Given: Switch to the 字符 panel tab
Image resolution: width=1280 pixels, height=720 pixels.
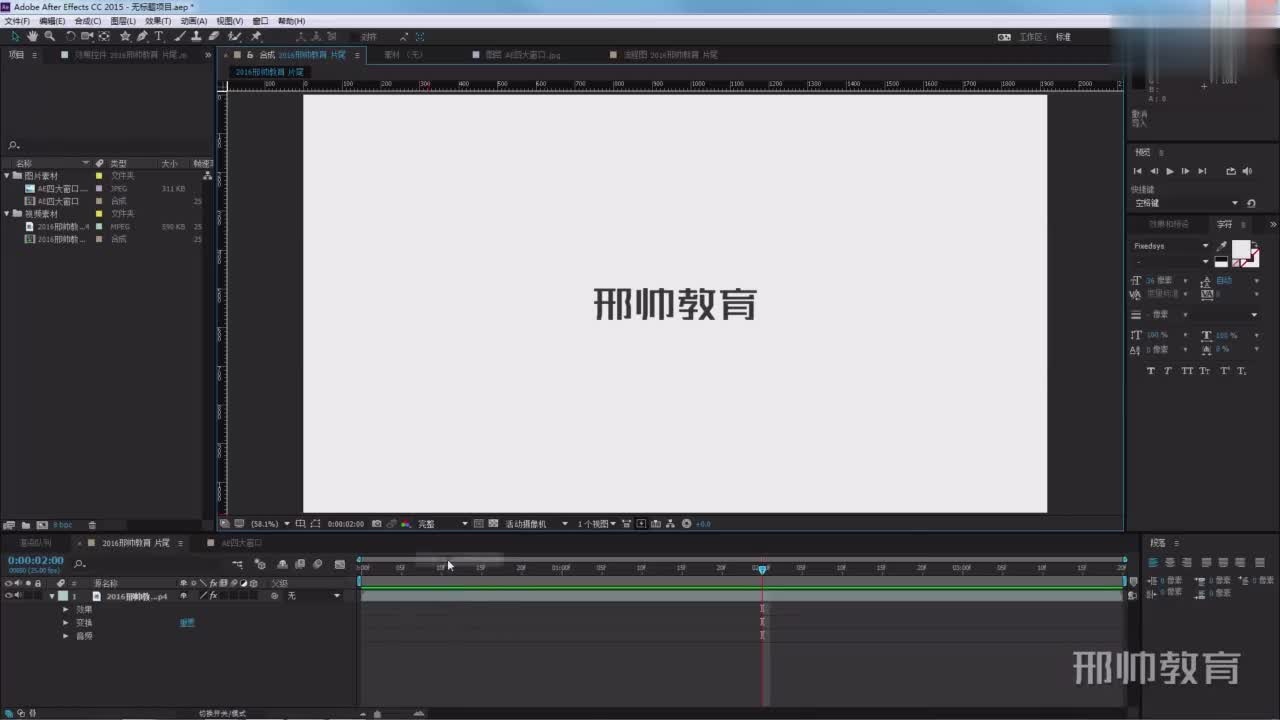Looking at the screenshot, I should (1224, 224).
